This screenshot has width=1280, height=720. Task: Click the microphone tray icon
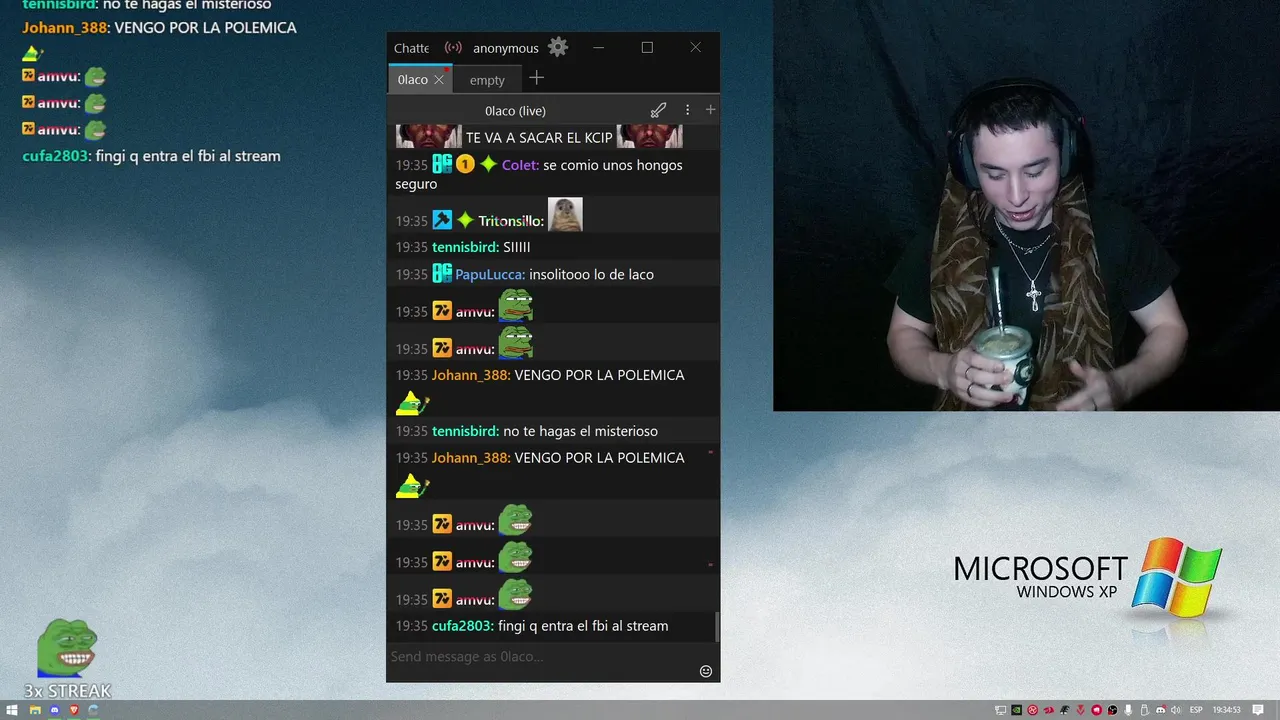point(1128,710)
